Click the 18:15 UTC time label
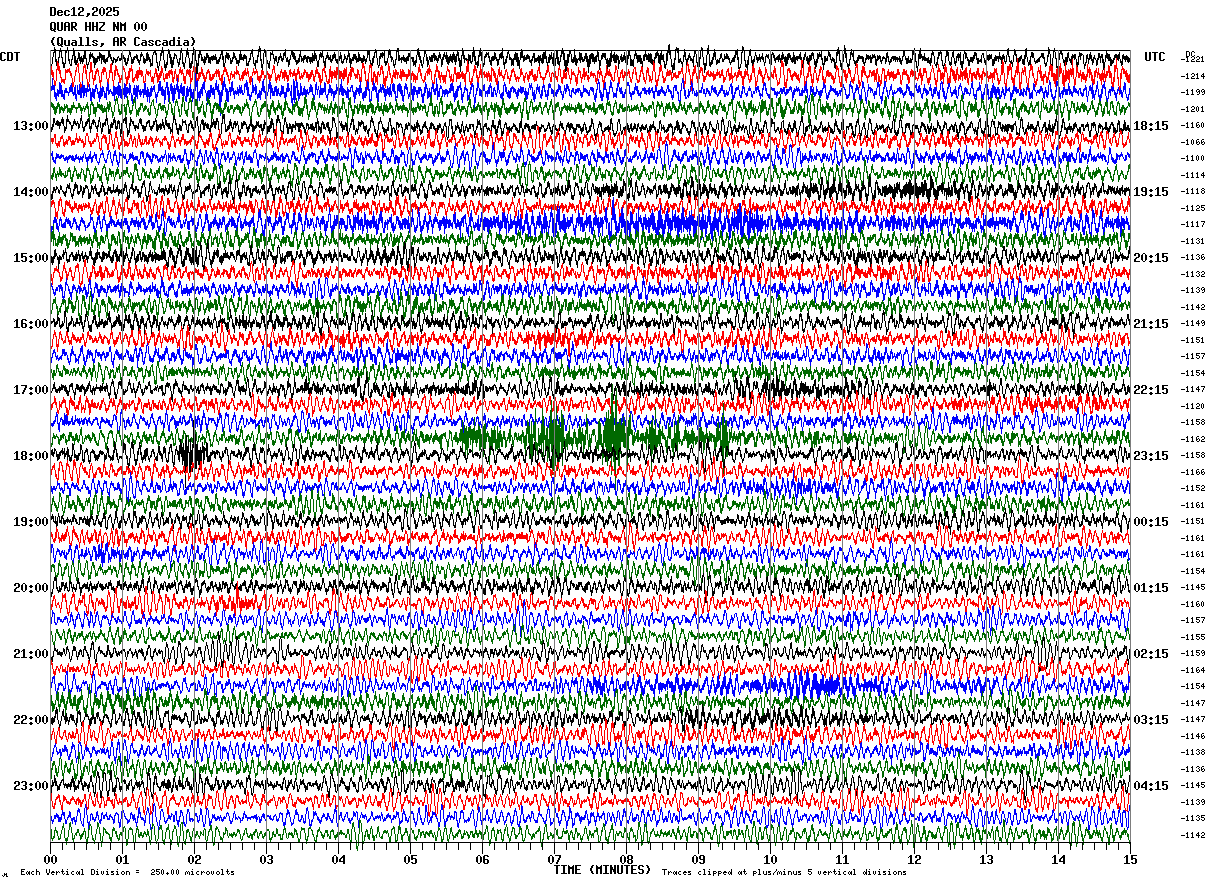Viewport: 1210px width, 886px height. [1151, 126]
